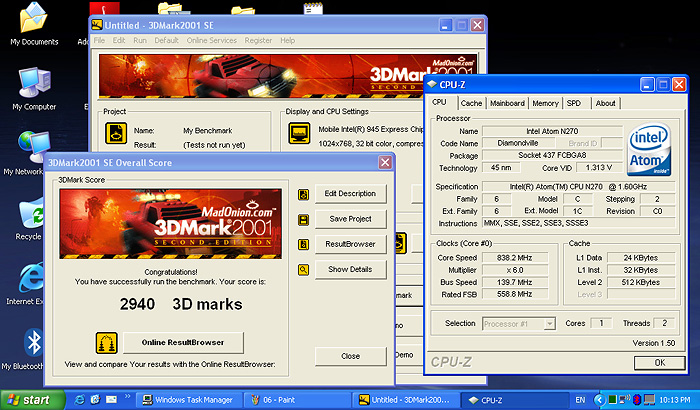Open the Recycle Bin desktop icon
The image size is (700, 410).
tap(29, 219)
